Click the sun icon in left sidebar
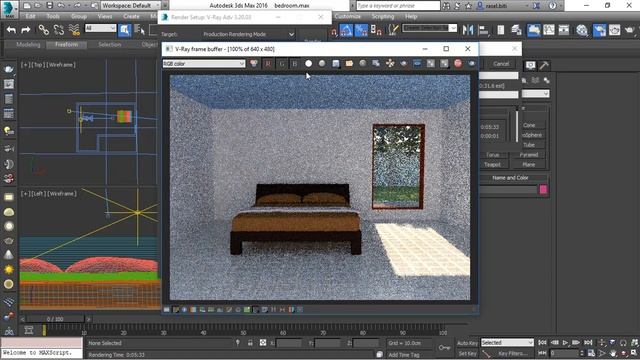 [9, 269]
